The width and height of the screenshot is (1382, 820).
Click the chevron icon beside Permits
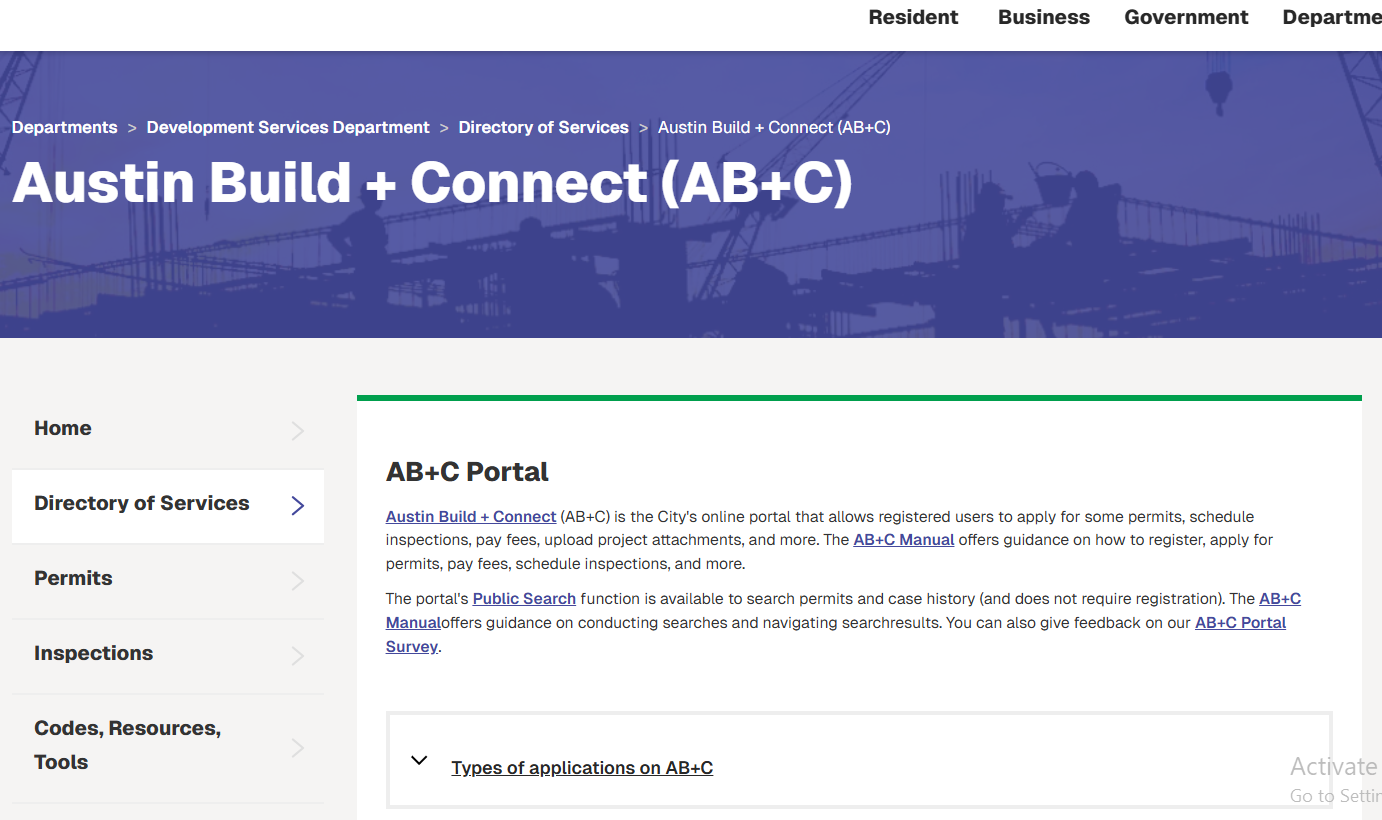pyautogui.click(x=298, y=581)
